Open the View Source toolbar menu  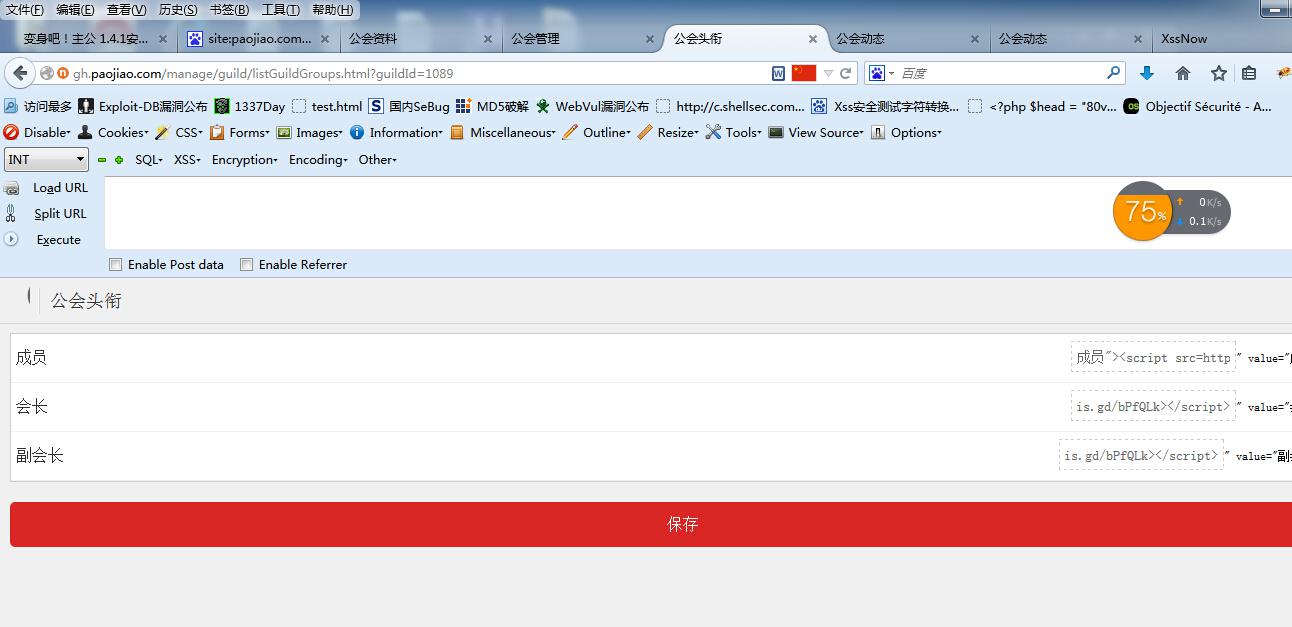[x=816, y=132]
